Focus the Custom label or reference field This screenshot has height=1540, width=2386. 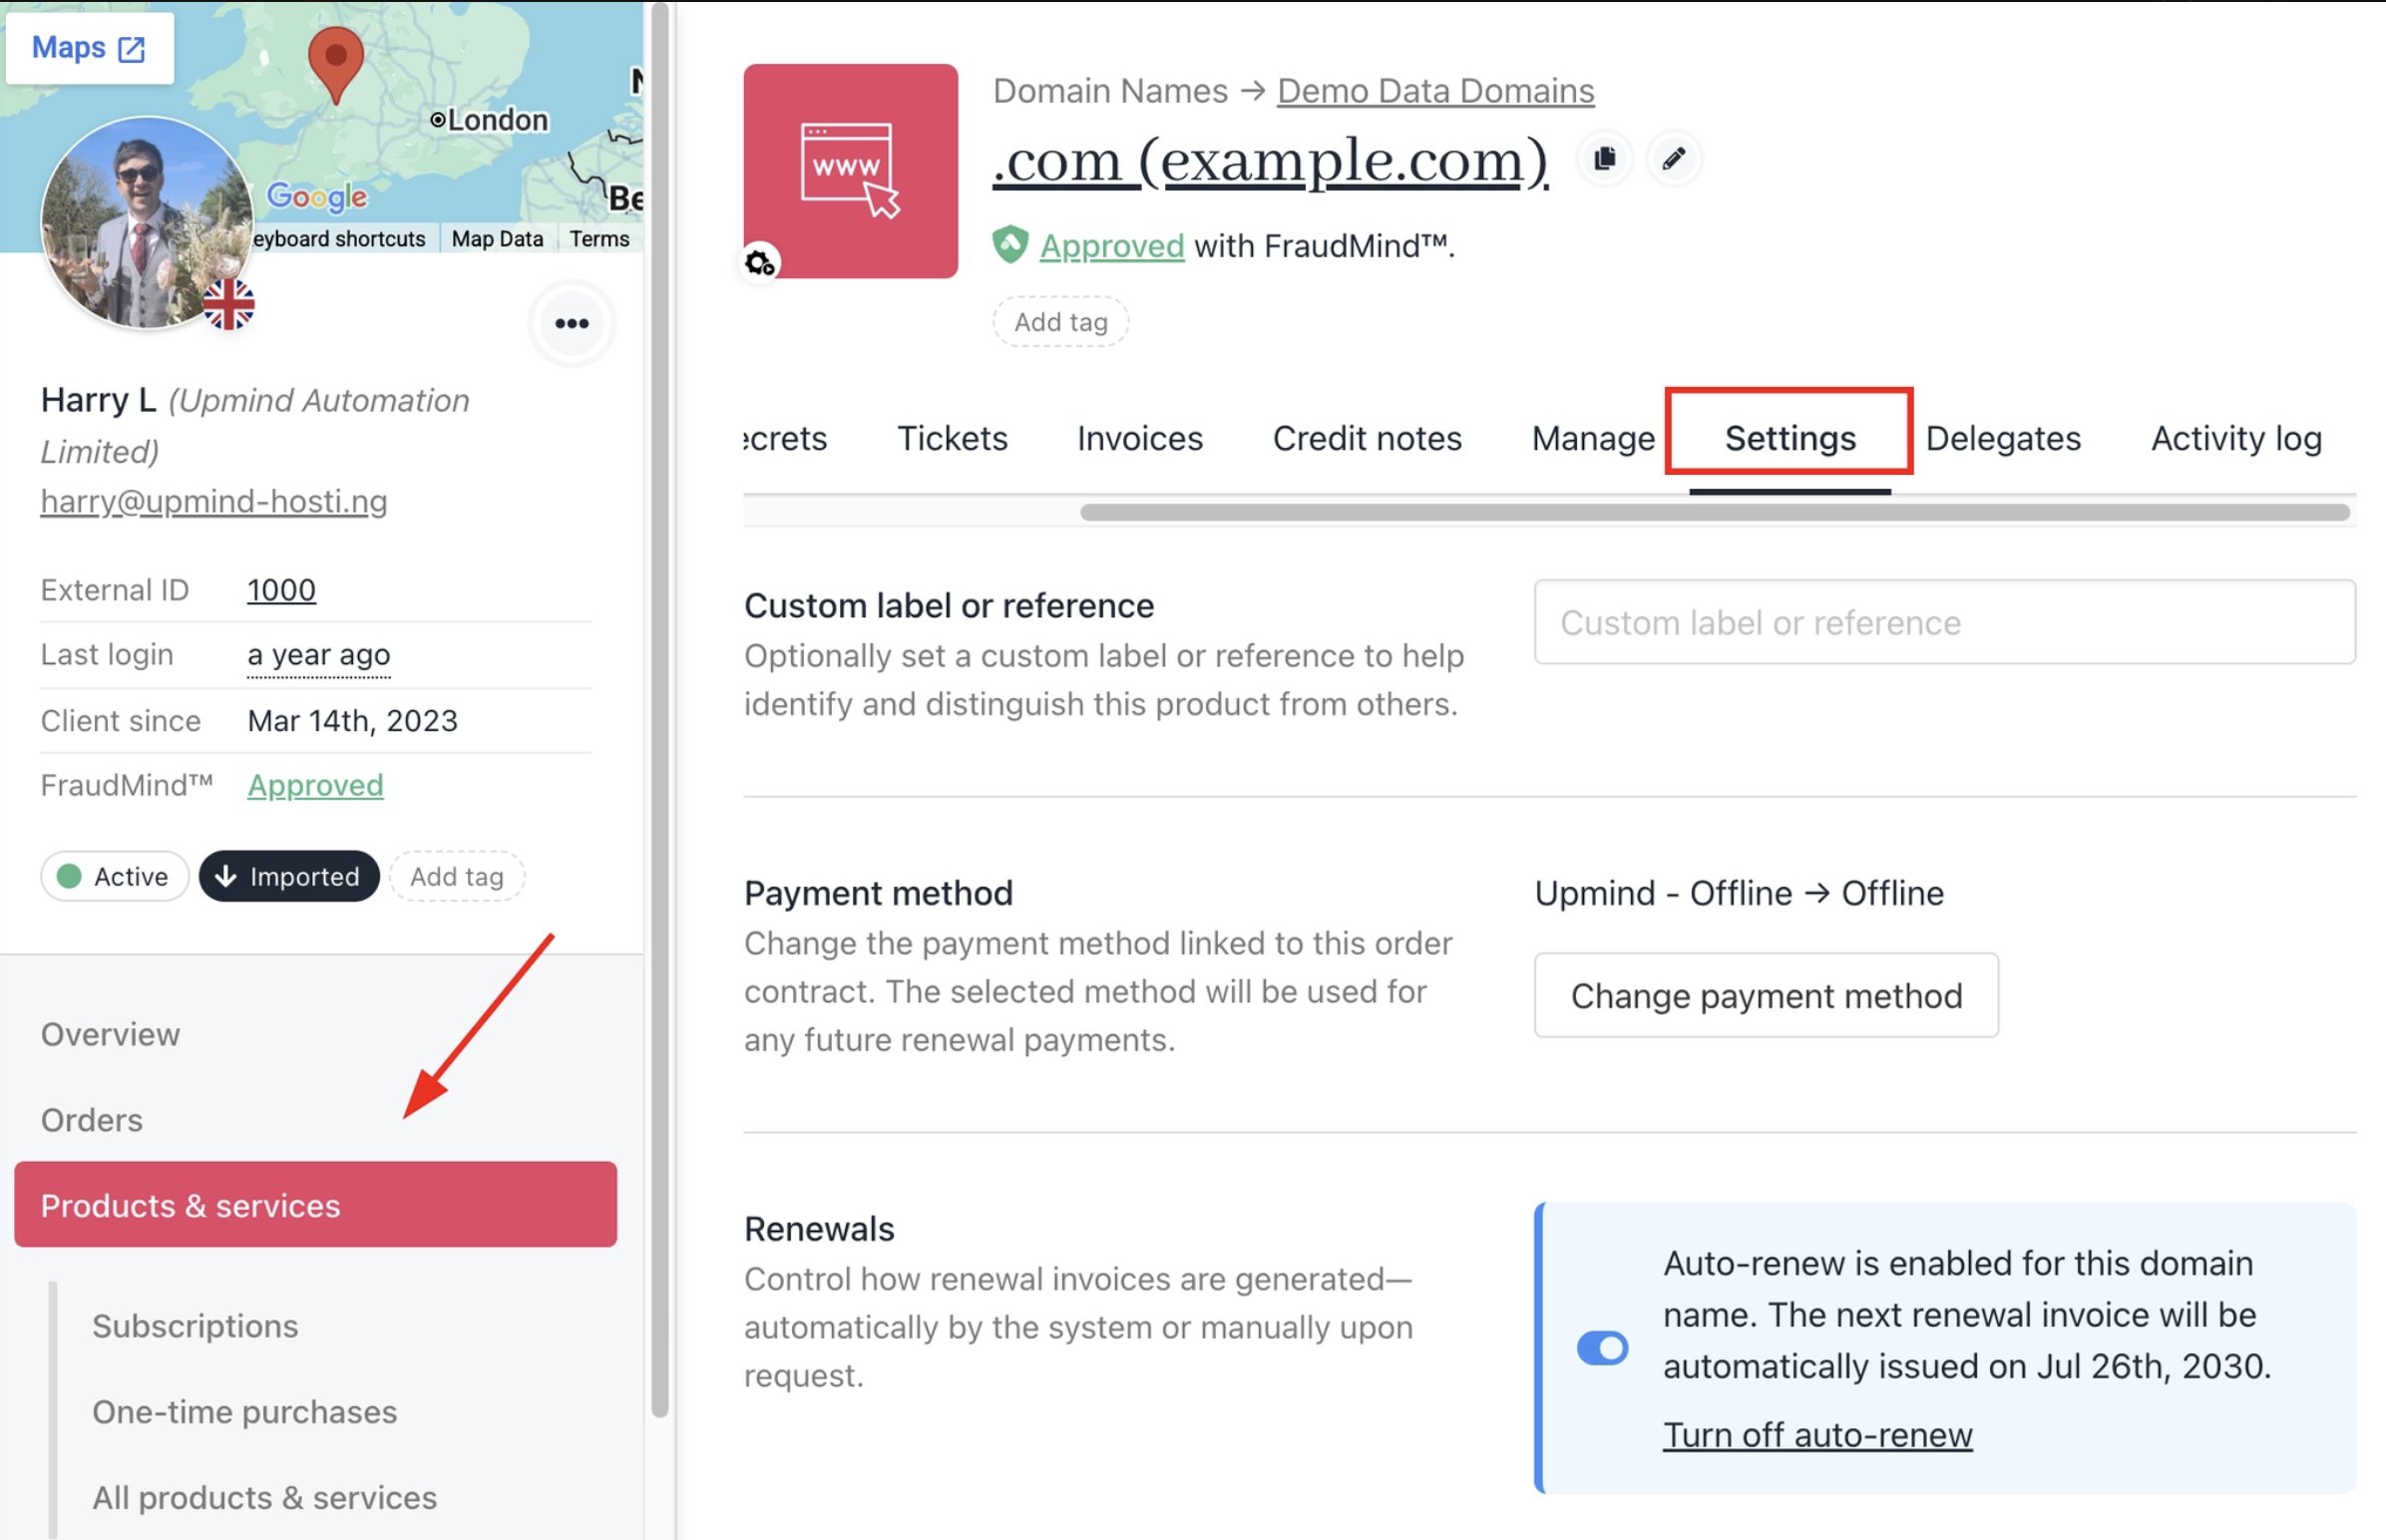pyautogui.click(x=1945, y=622)
